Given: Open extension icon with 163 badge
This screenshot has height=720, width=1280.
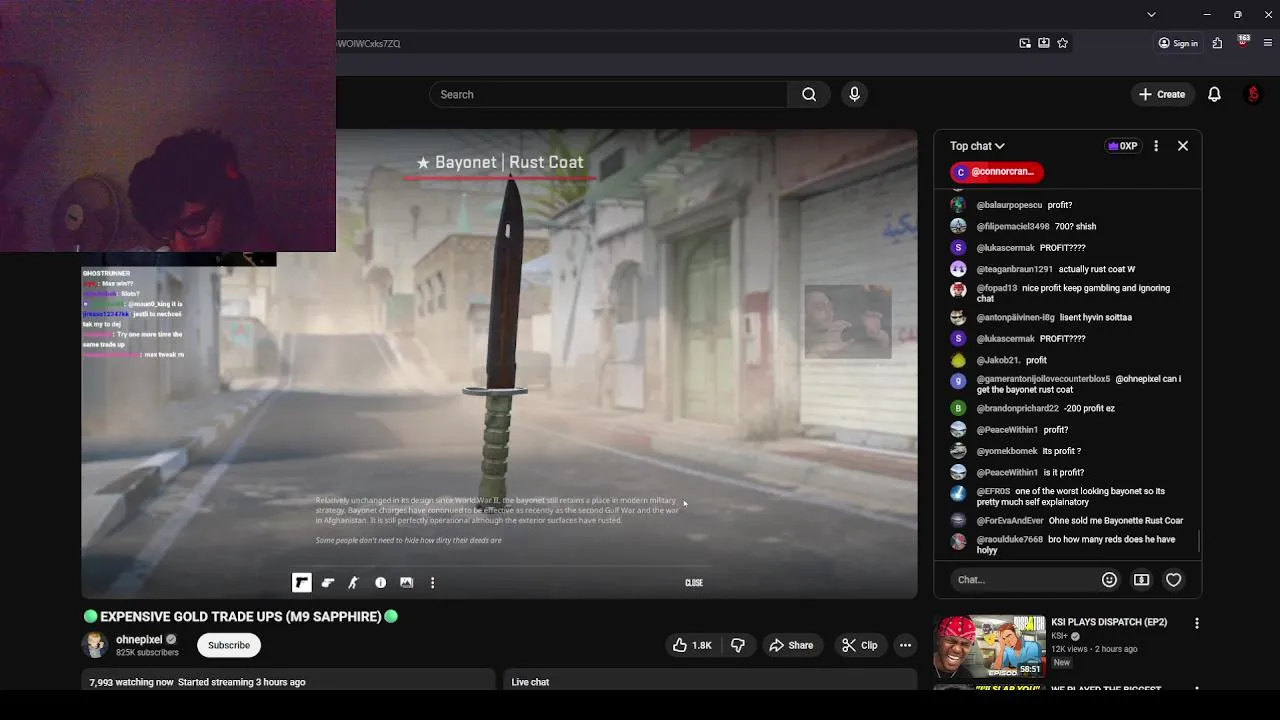Looking at the screenshot, I should pyautogui.click(x=1243, y=42).
